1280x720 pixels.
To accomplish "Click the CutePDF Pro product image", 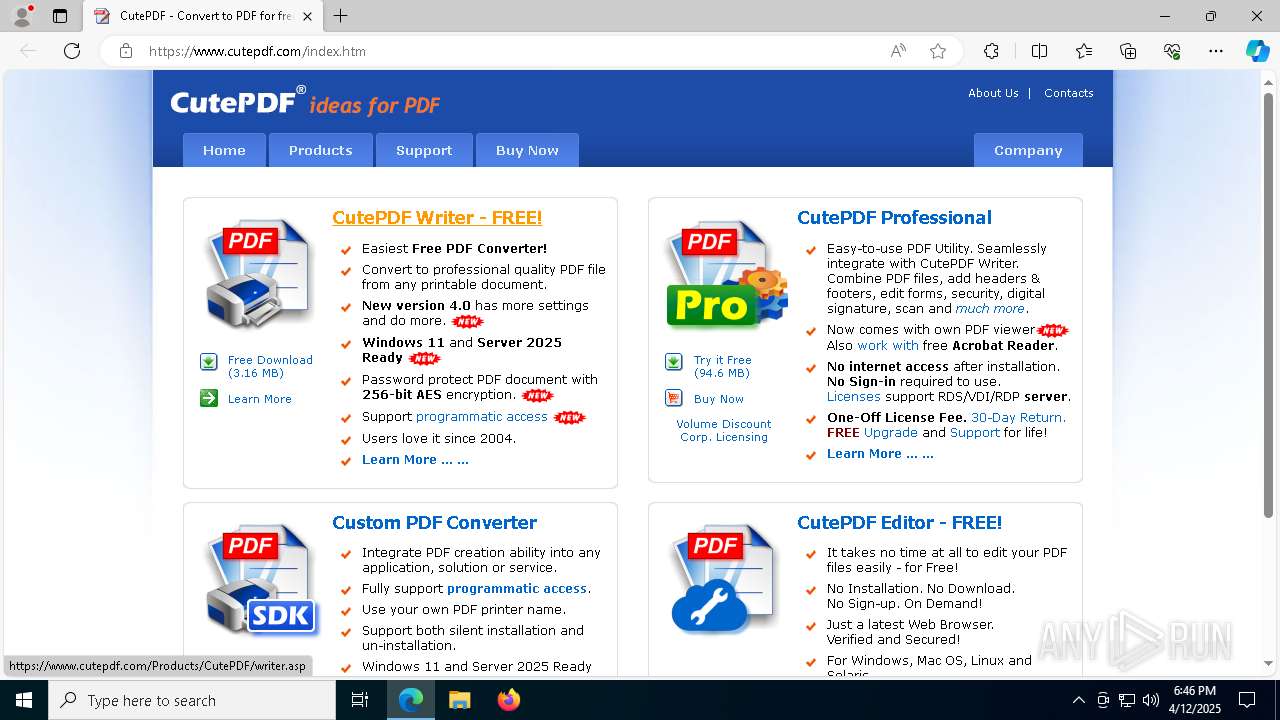I will coord(726,275).
